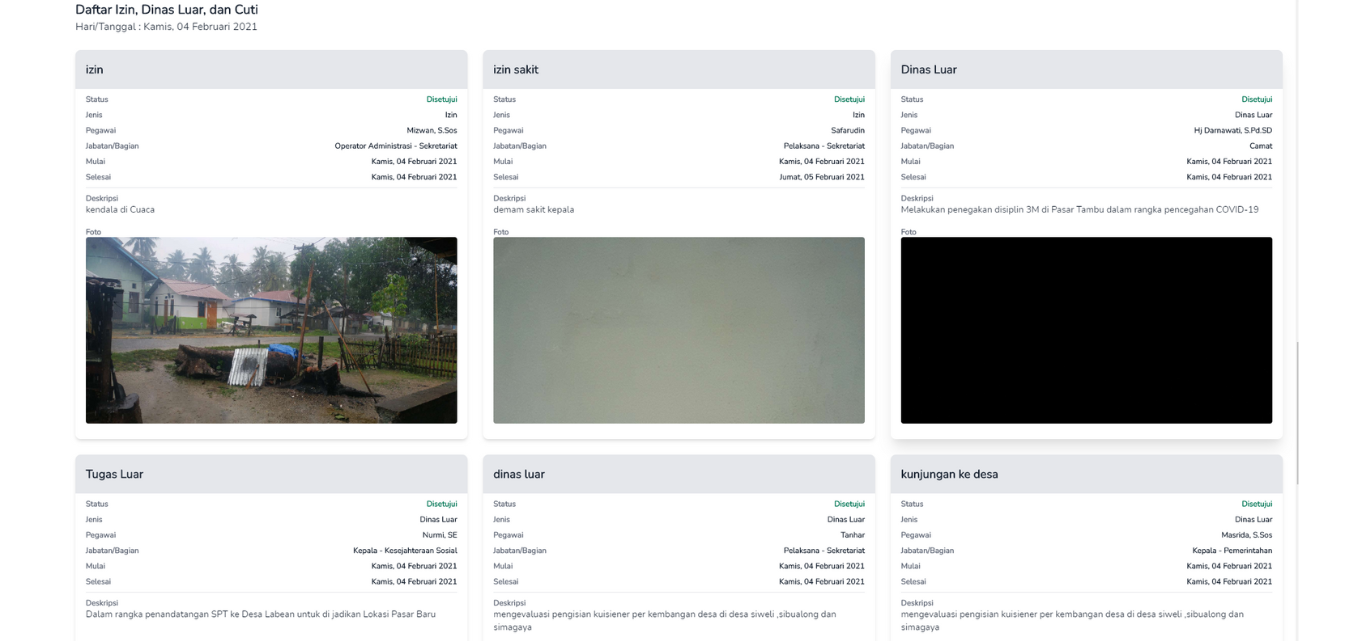Click employee name Safarudin

[x=847, y=131]
